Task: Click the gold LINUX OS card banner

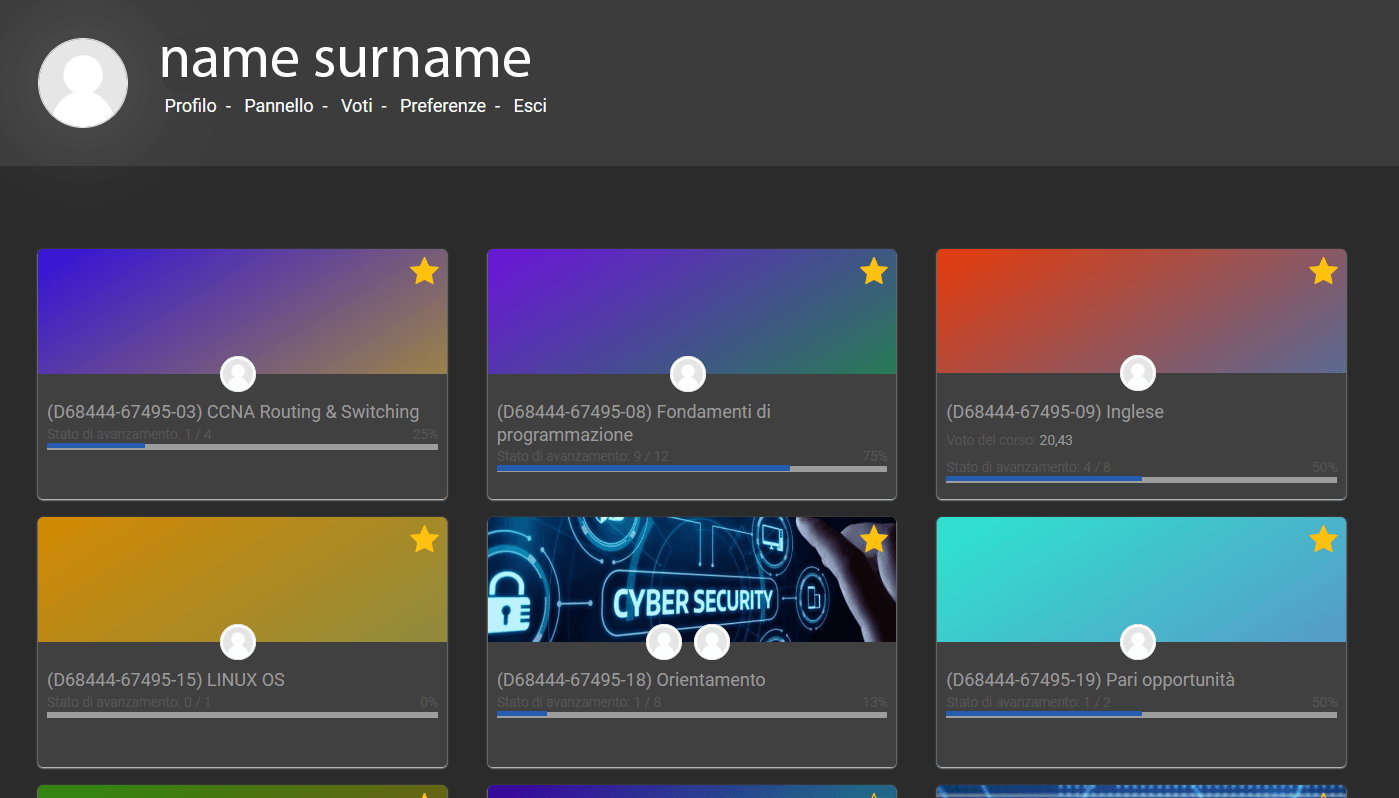Action: 242,579
